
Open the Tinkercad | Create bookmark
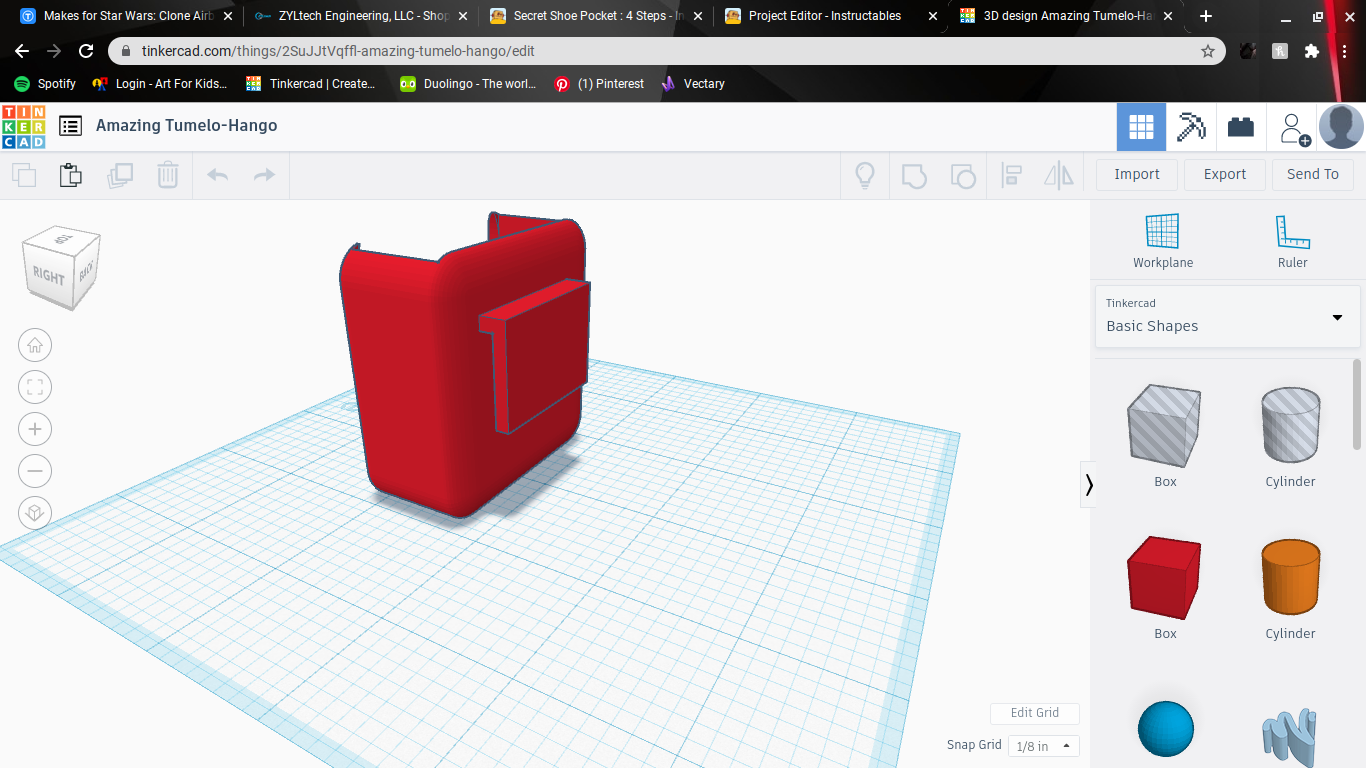pyautogui.click(x=311, y=84)
